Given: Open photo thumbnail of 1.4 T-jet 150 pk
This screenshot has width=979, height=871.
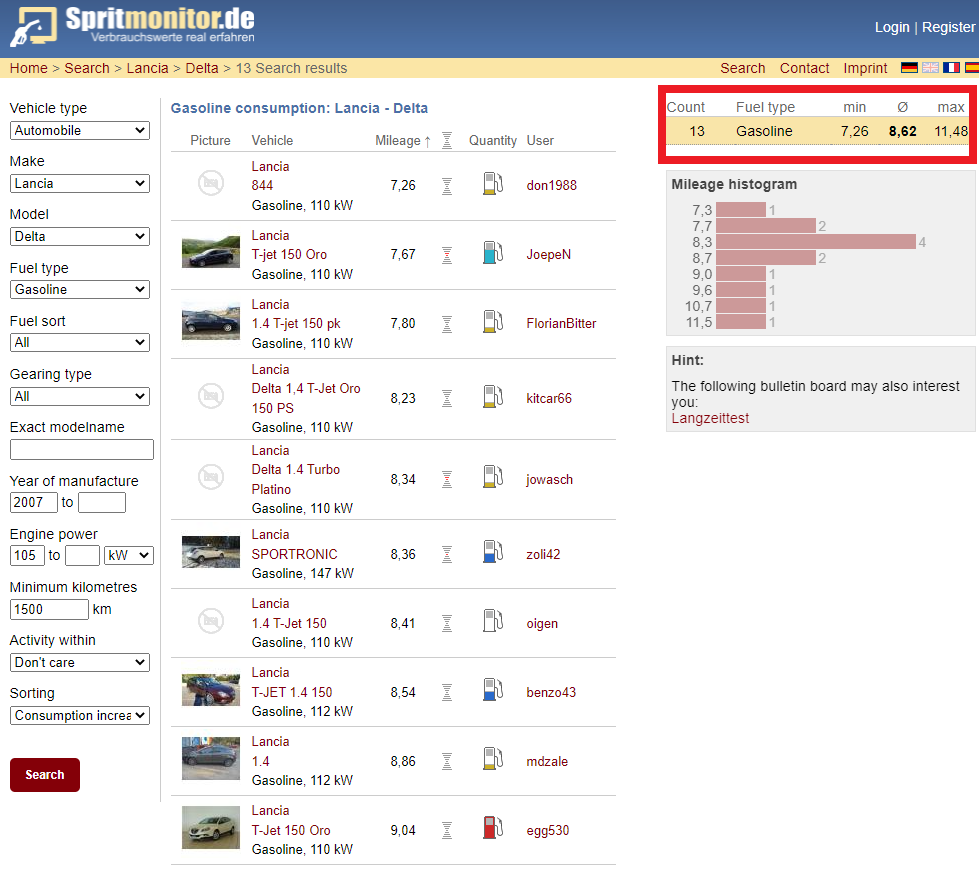Looking at the screenshot, I should pyautogui.click(x=211, y=321).
